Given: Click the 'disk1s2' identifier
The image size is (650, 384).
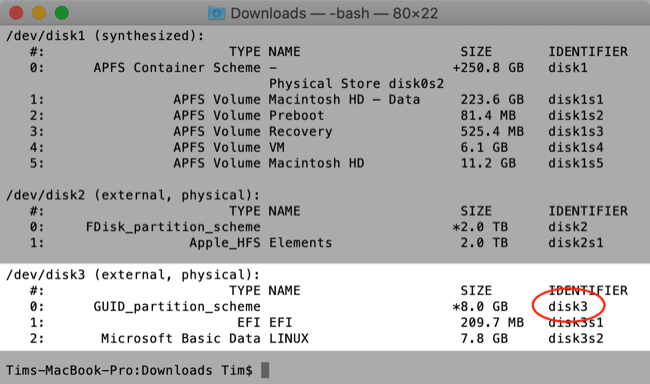Looking at the screenshot, I should [x=576, y=115].
